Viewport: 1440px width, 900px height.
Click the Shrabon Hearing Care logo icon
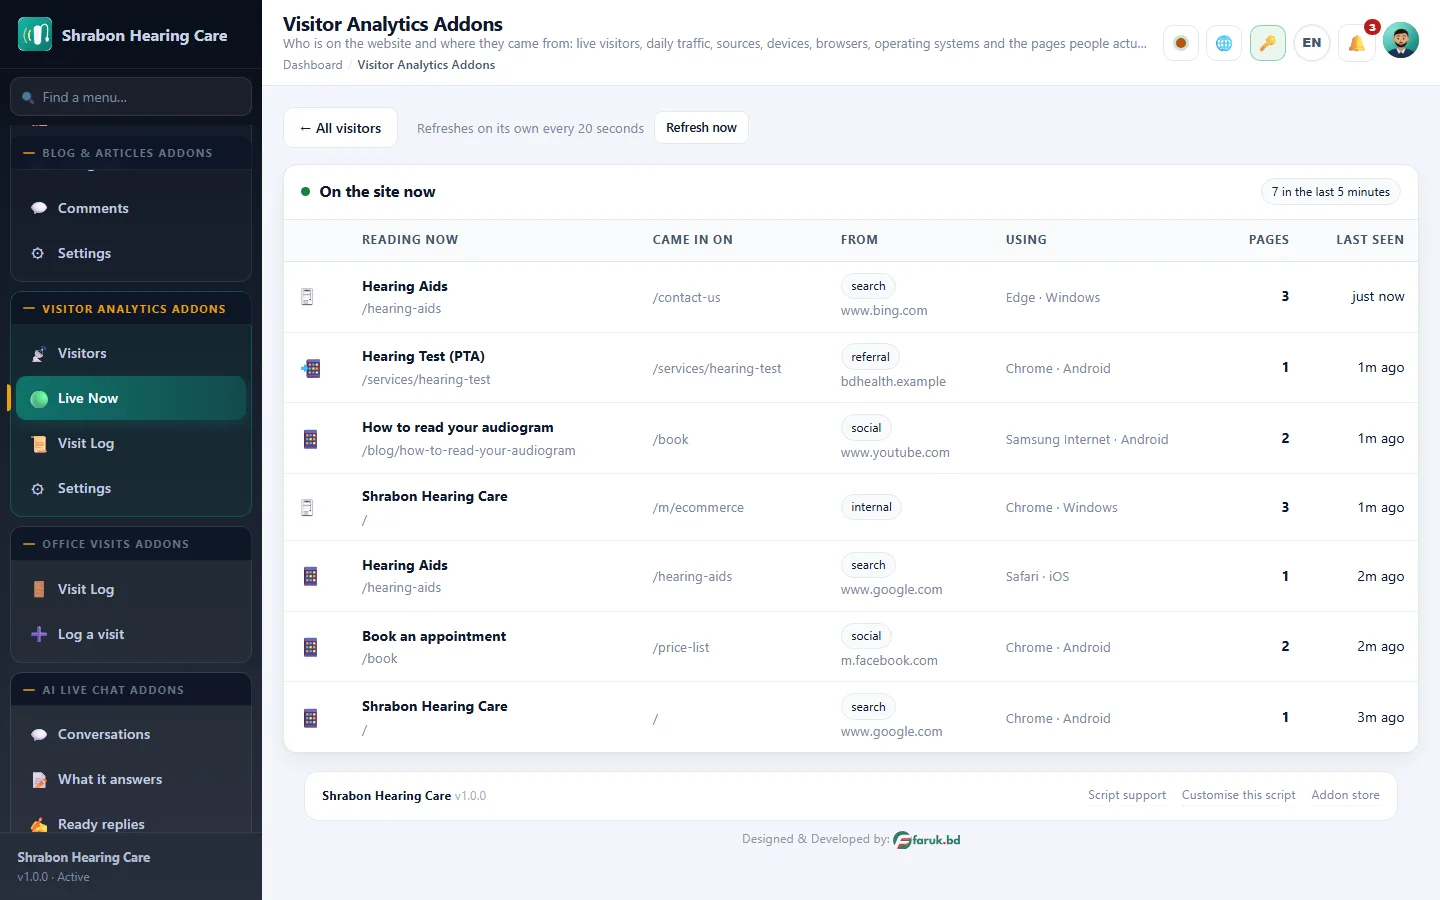[35, 35]
